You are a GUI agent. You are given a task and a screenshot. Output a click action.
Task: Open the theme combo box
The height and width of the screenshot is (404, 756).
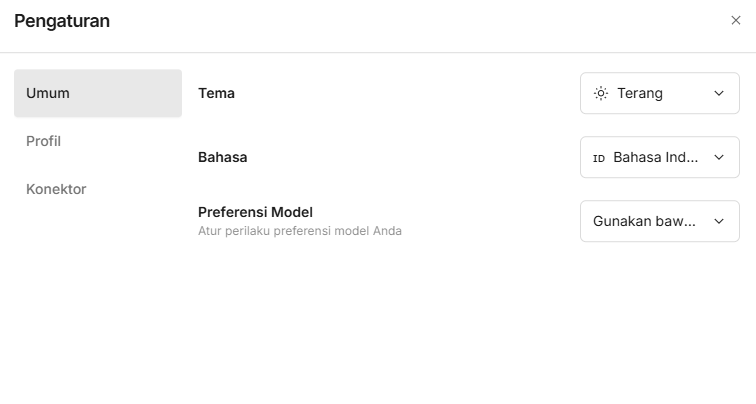pos(659,93)
